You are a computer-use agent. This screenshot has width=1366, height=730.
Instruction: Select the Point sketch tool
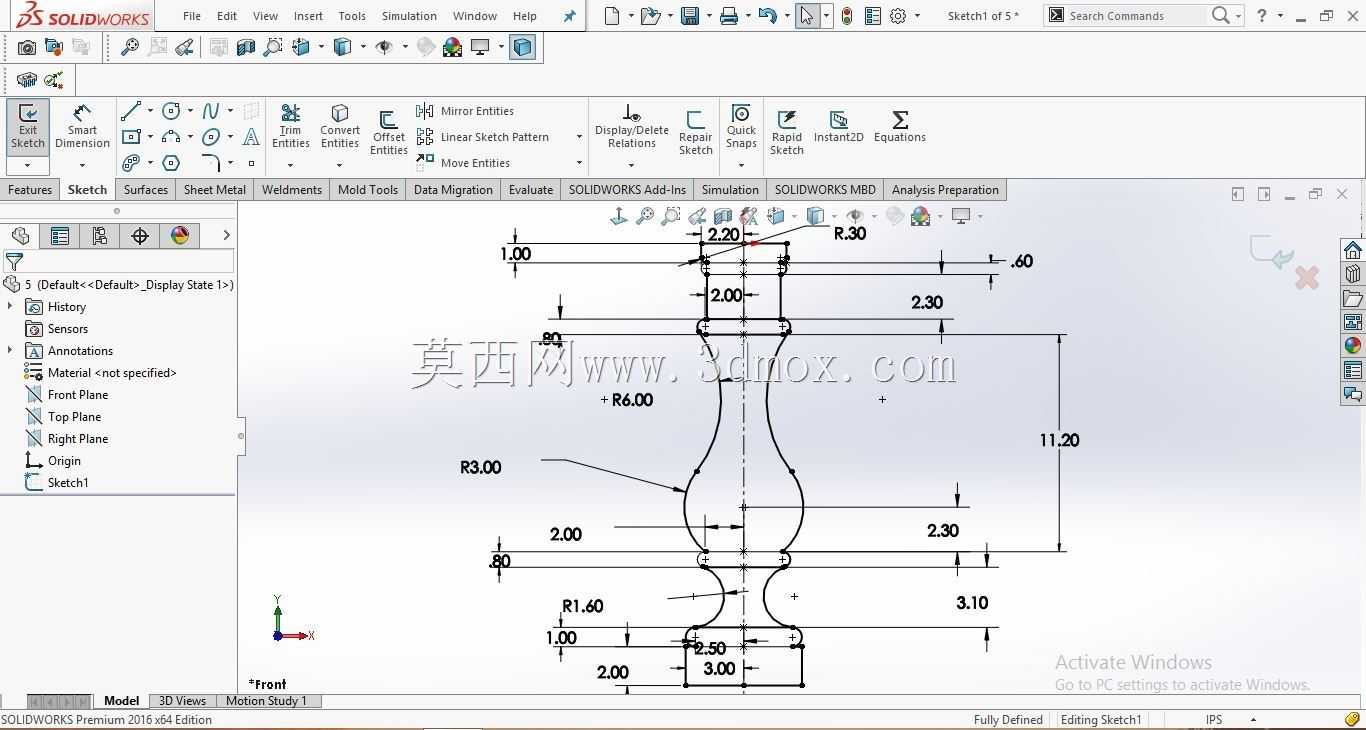coord(251,163)
